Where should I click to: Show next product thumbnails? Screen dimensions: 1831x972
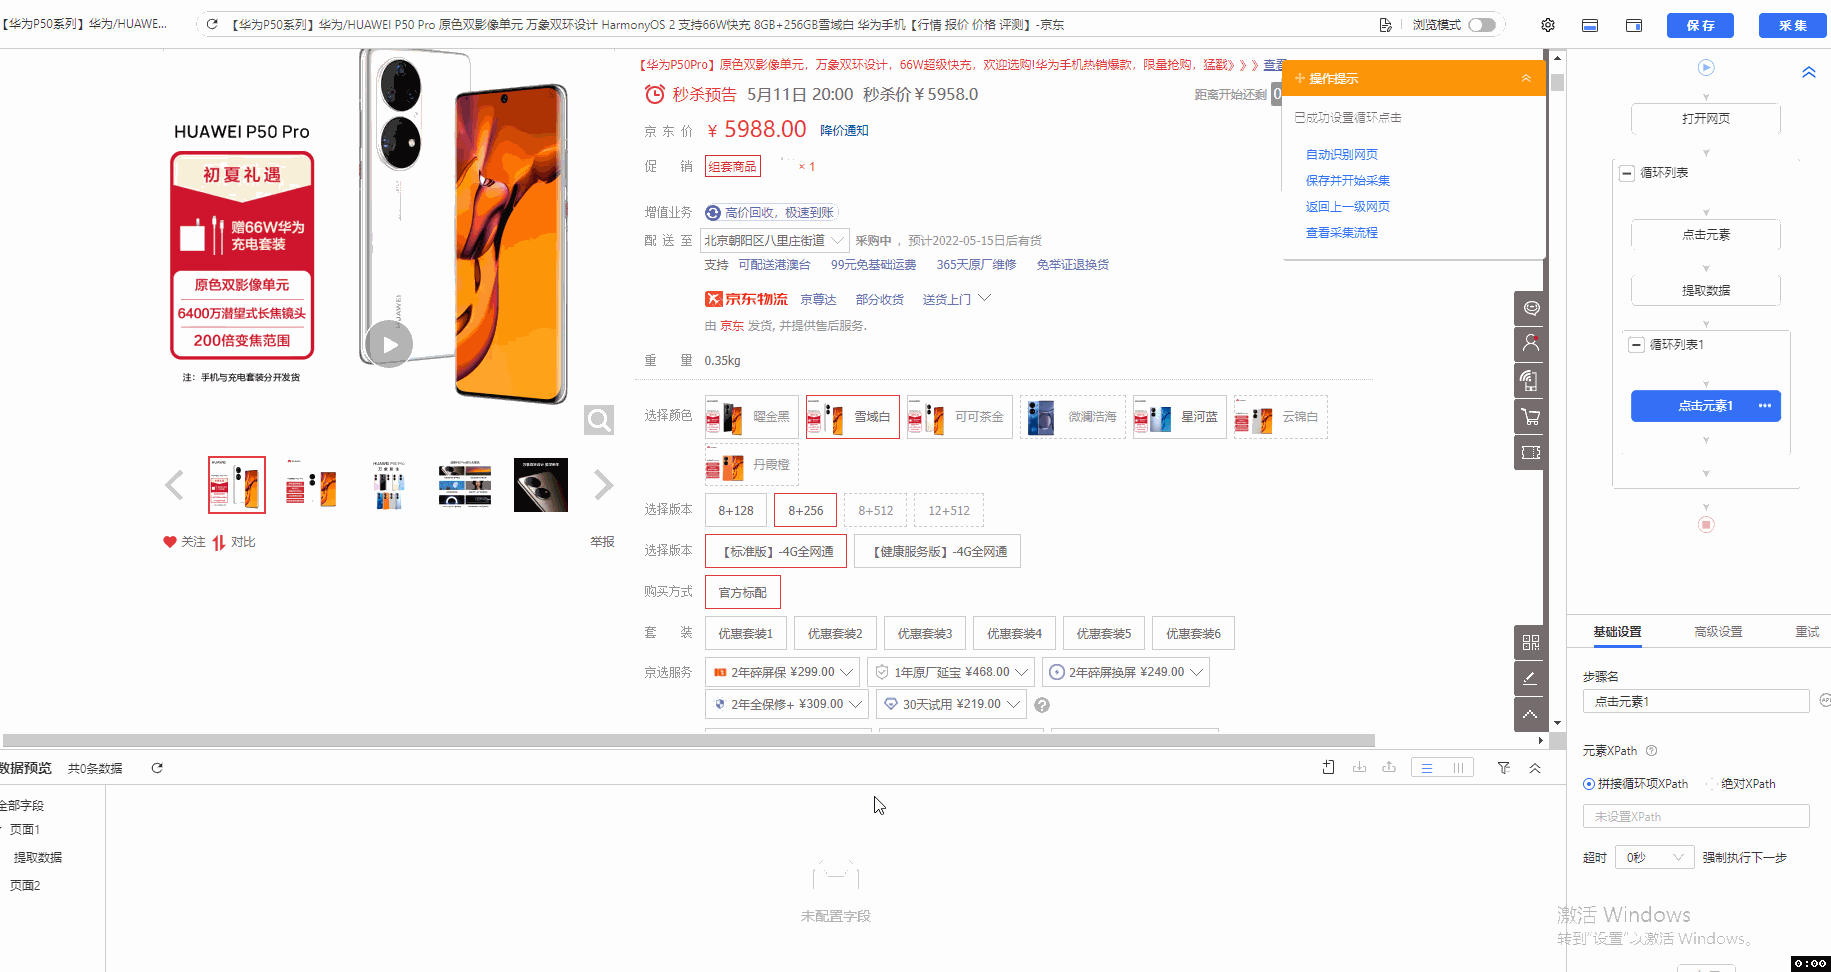(x=603, y=485)
